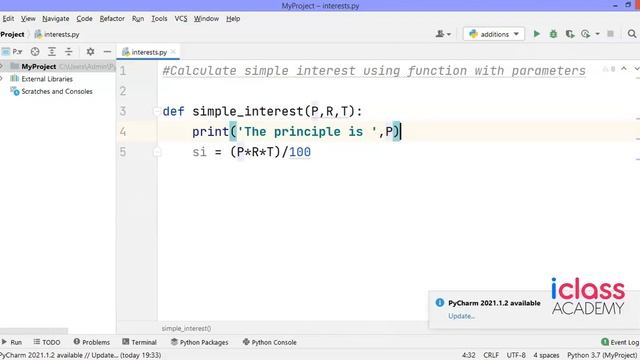Click the Collapse All icon in Project panel

tap(69, 52)
